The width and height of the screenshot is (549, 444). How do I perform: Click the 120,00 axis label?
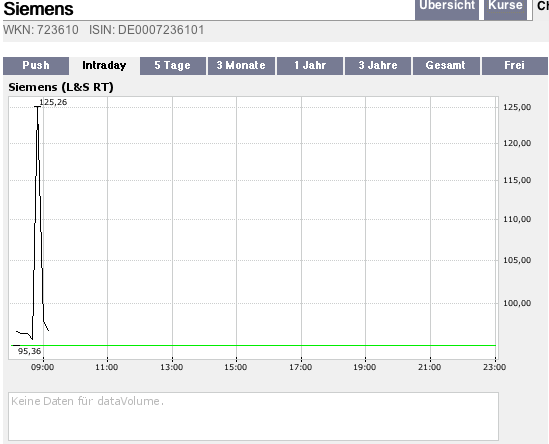pos(517,143)
